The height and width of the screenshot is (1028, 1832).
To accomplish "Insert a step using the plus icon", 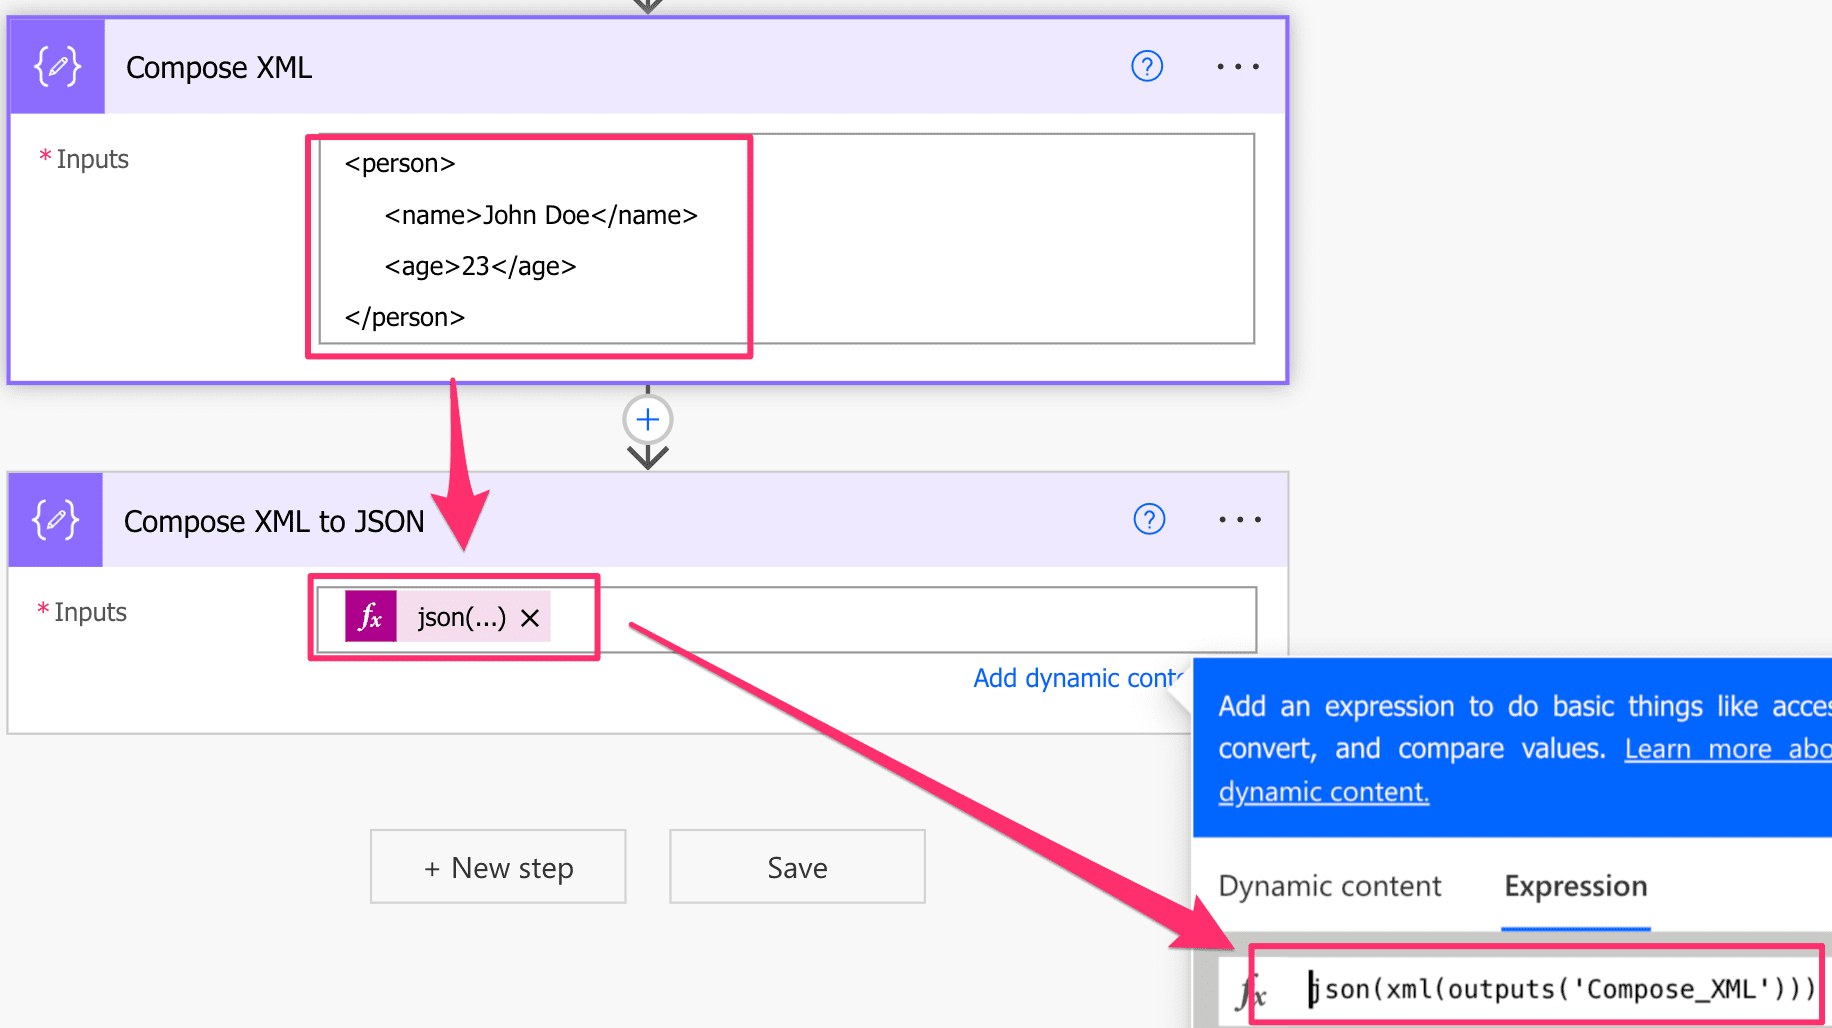I will 647,419.
